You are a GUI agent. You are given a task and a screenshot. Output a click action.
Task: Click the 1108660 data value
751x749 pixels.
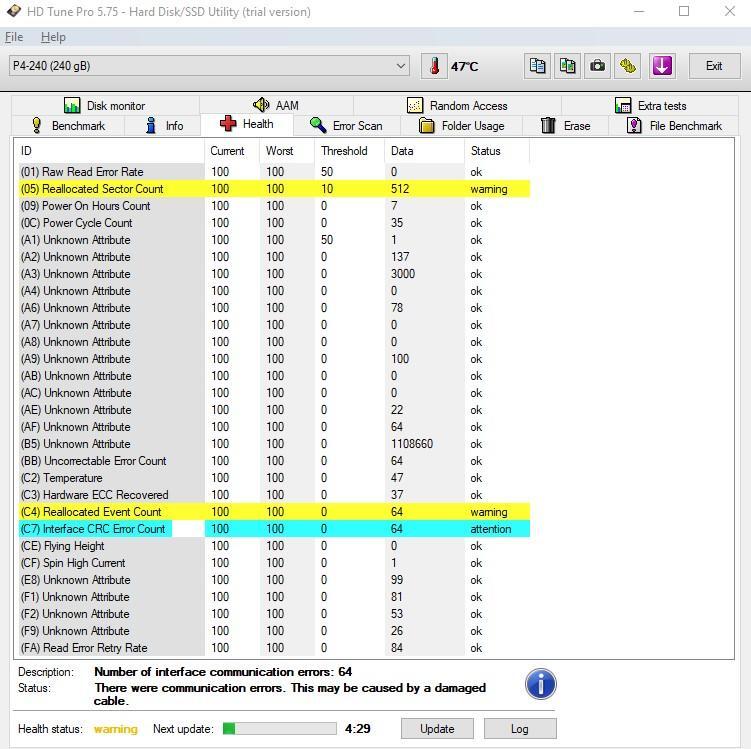[412, 444]
